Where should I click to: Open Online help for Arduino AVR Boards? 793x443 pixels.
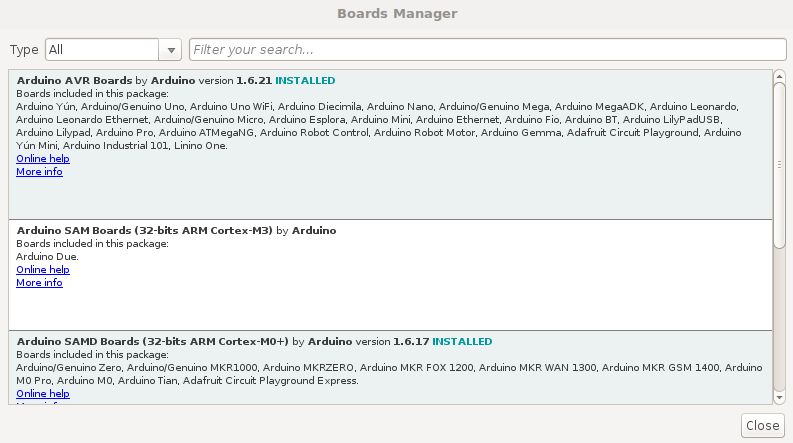pos(43,159)
